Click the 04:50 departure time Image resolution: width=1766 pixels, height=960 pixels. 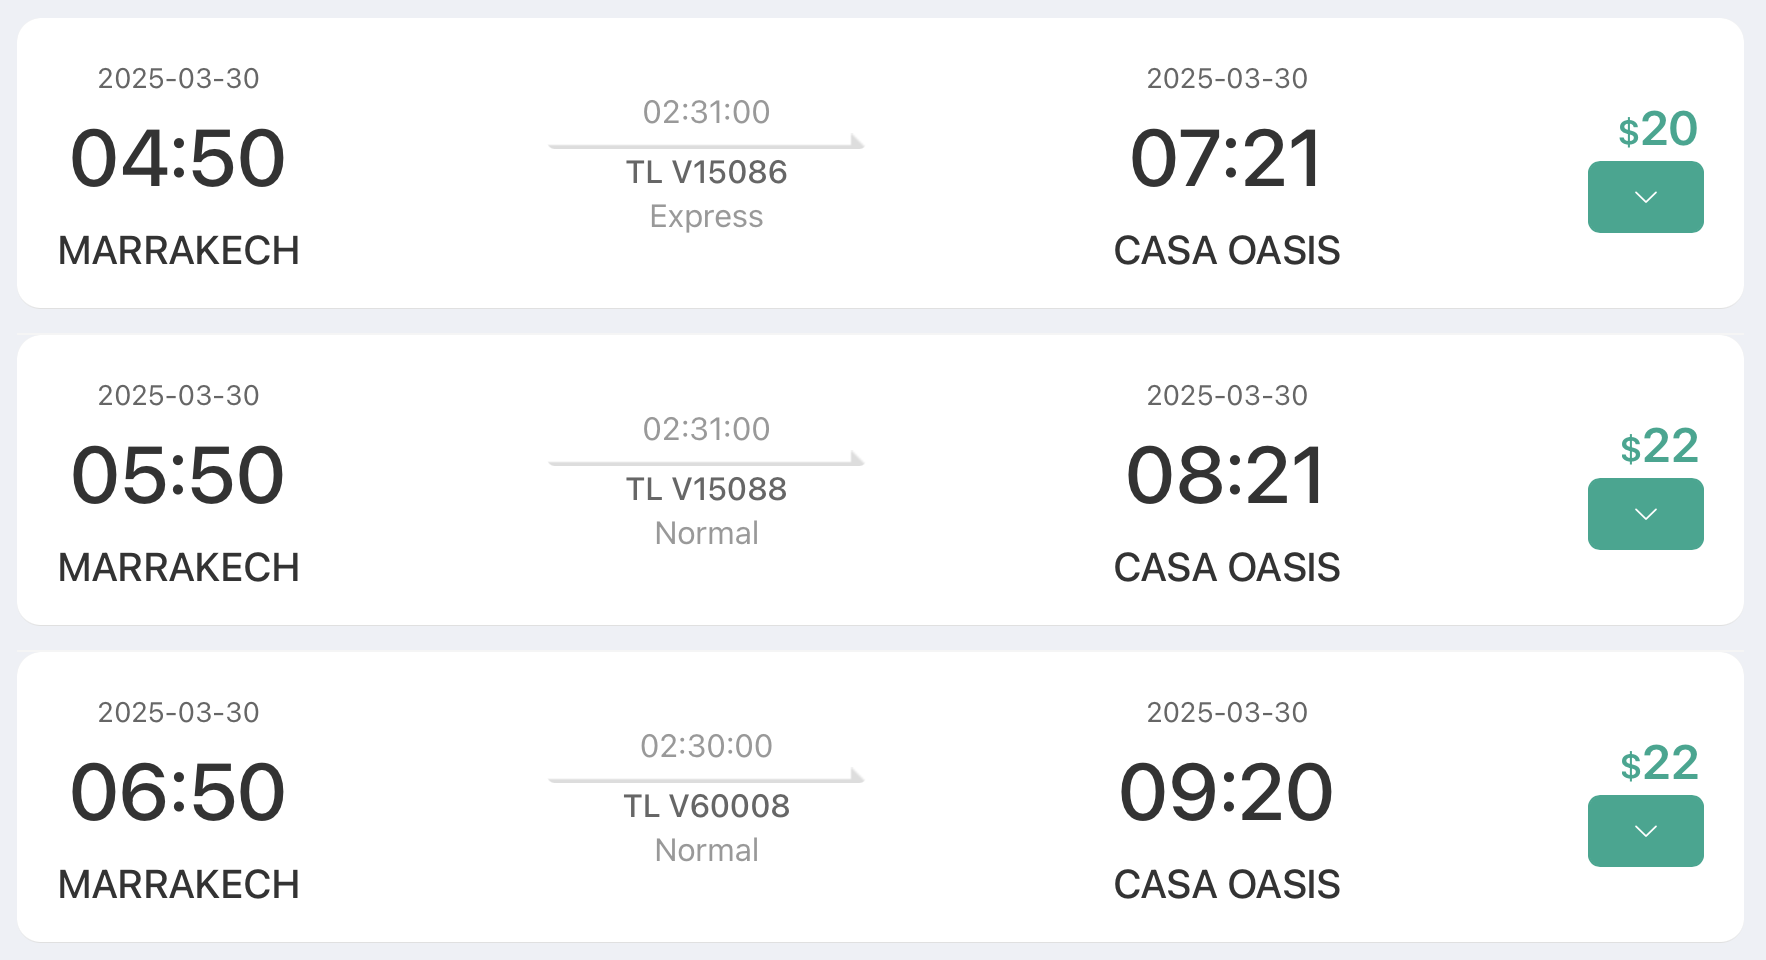[x=178, y=159]
